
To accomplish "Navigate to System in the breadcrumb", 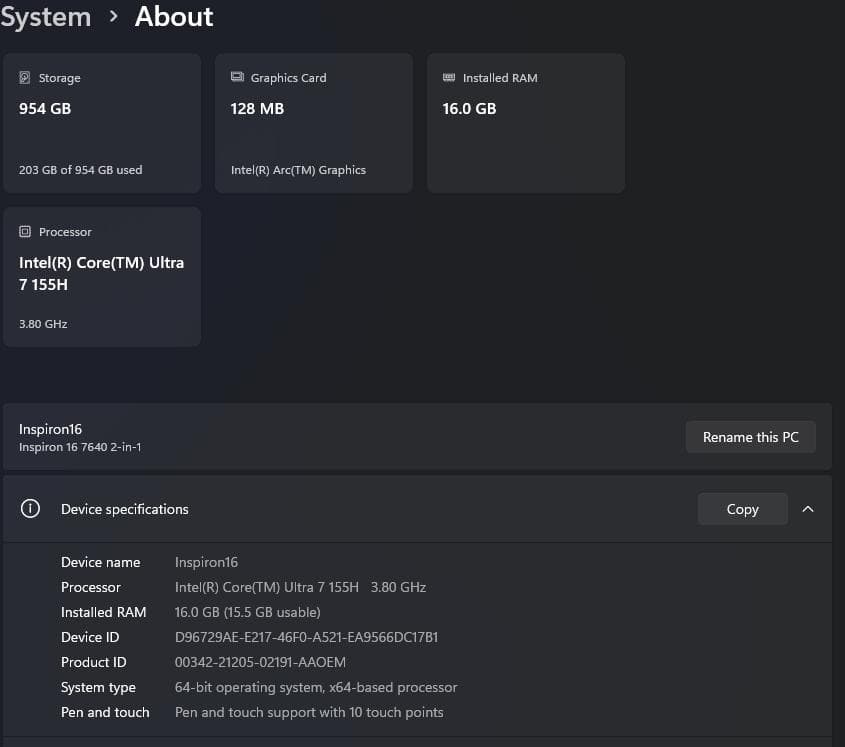I will [45, 17].
